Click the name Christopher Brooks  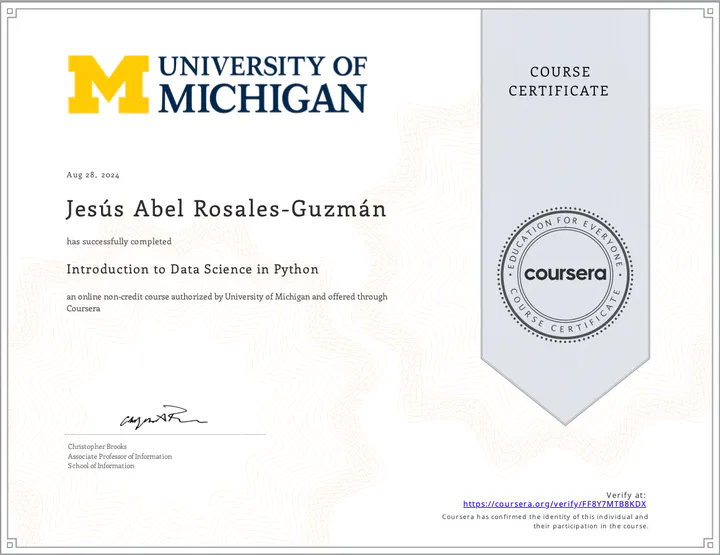coord(97,446)
